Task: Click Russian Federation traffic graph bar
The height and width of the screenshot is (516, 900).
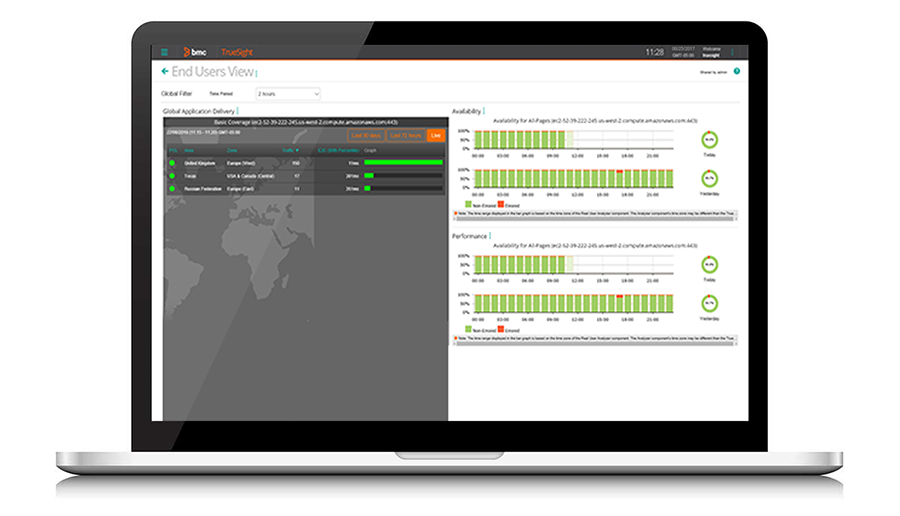Action: [x=368, y=188]
